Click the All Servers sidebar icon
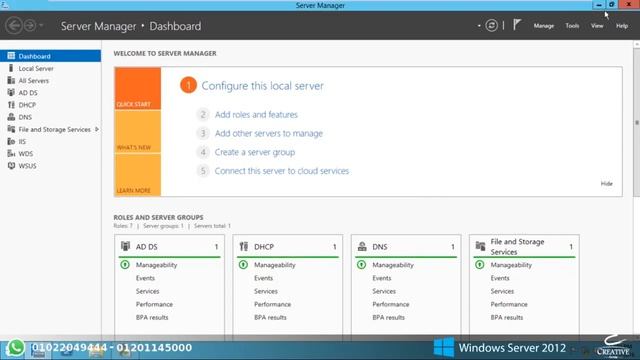 coord(11,80)
